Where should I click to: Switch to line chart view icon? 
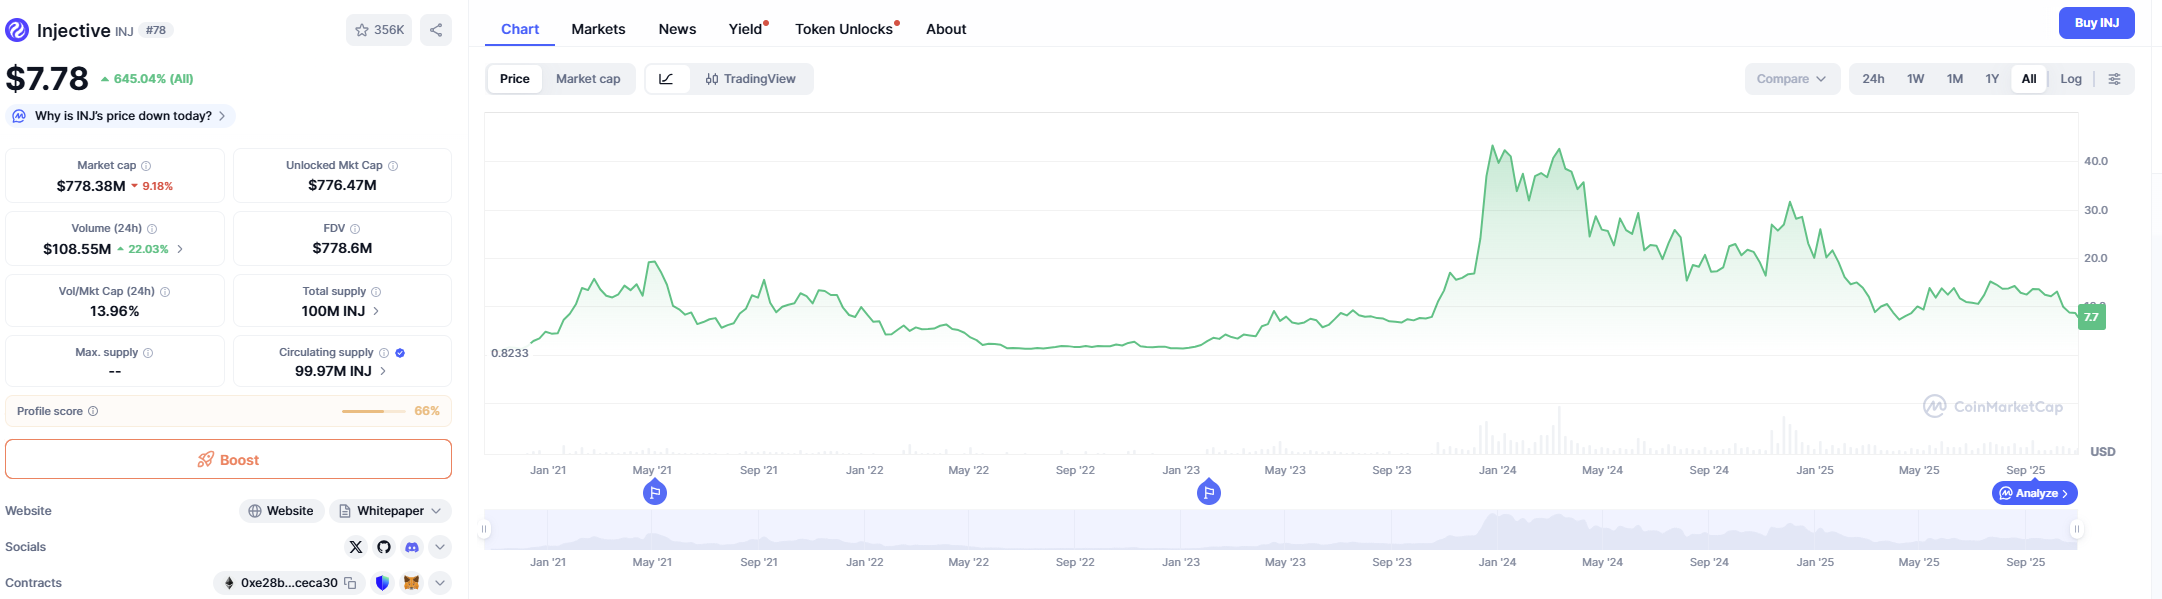[667, 79]
